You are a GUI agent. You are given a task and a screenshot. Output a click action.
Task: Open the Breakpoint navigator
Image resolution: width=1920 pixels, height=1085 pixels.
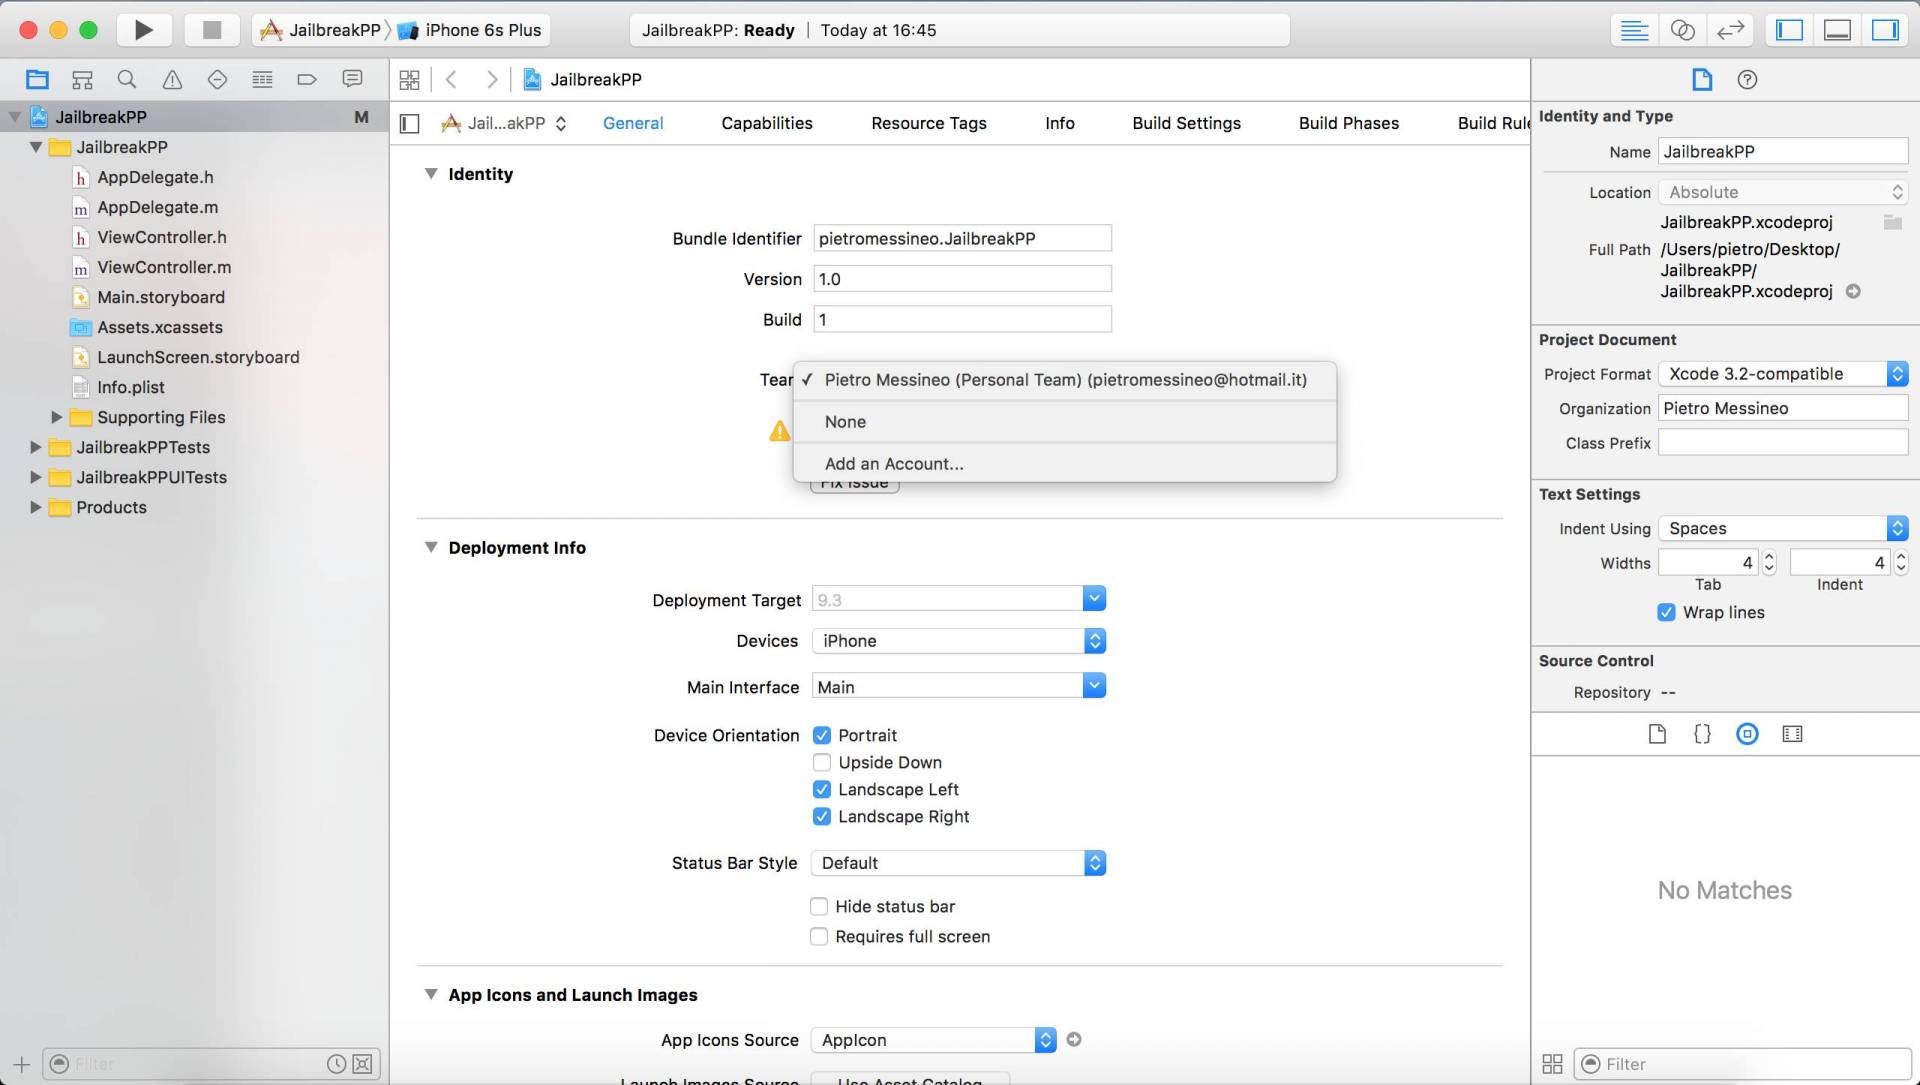307,79
